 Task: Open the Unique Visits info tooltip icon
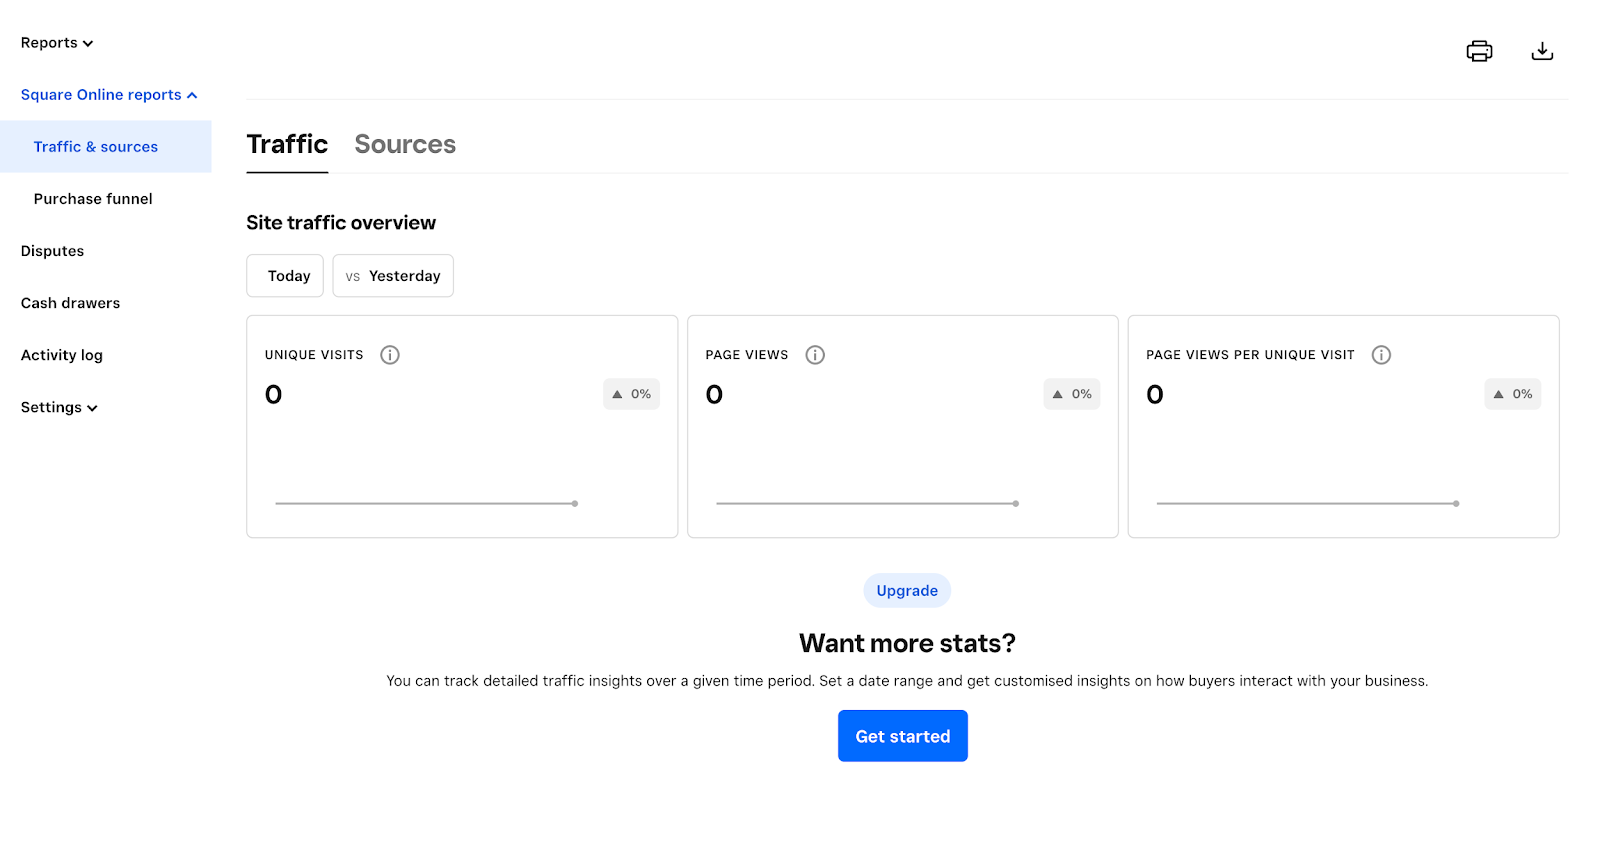click(x=390, y=355)
